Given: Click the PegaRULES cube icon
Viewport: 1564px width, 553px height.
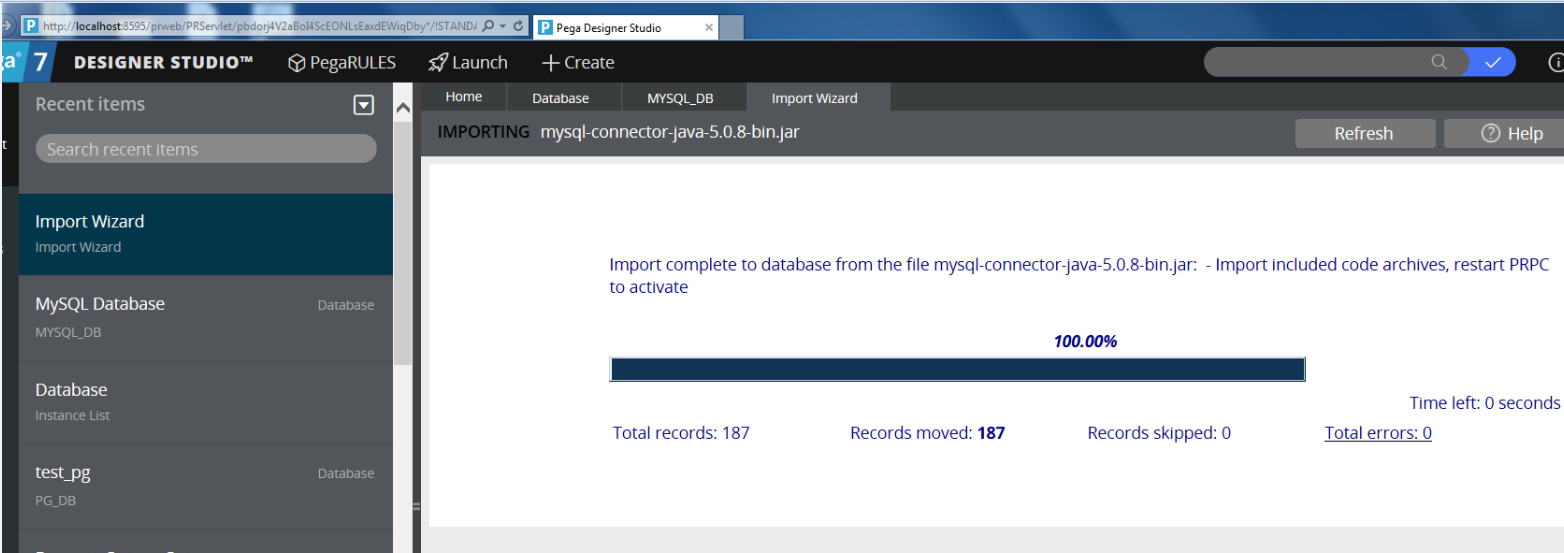Looking at the screenshot, I should pyautogui.click(x=296, y=63).
